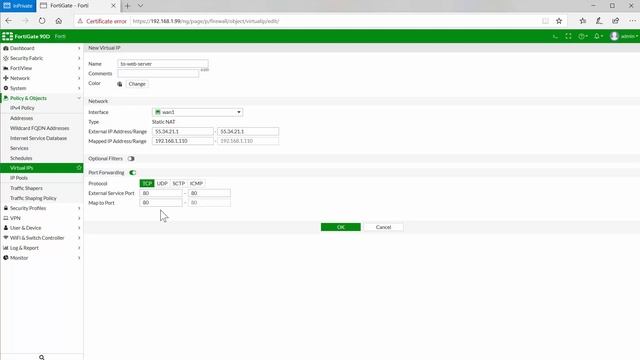Click the browser forward arrow

(x=25, y=21)
